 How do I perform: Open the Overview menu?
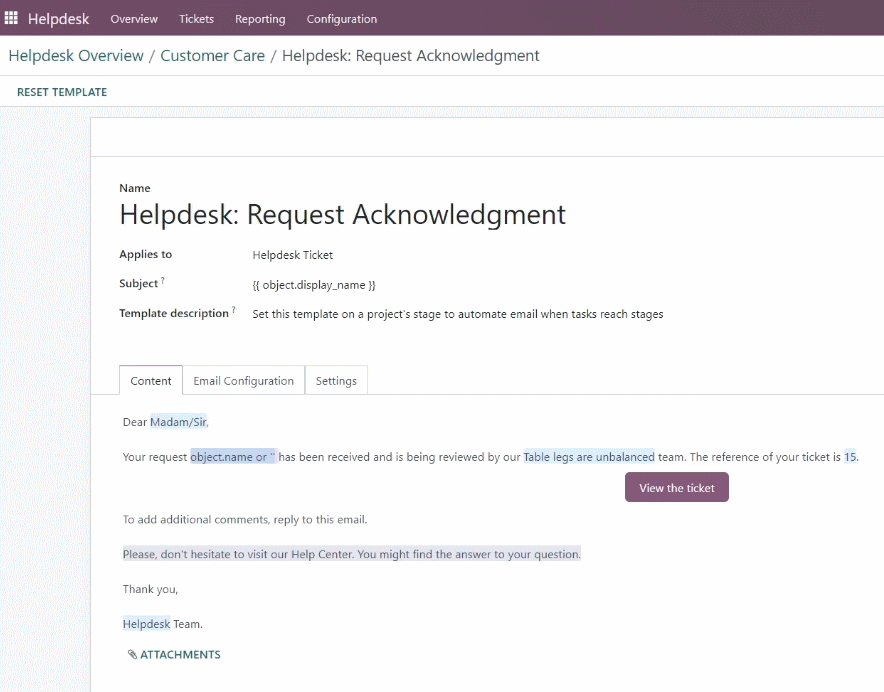(134, 19)
